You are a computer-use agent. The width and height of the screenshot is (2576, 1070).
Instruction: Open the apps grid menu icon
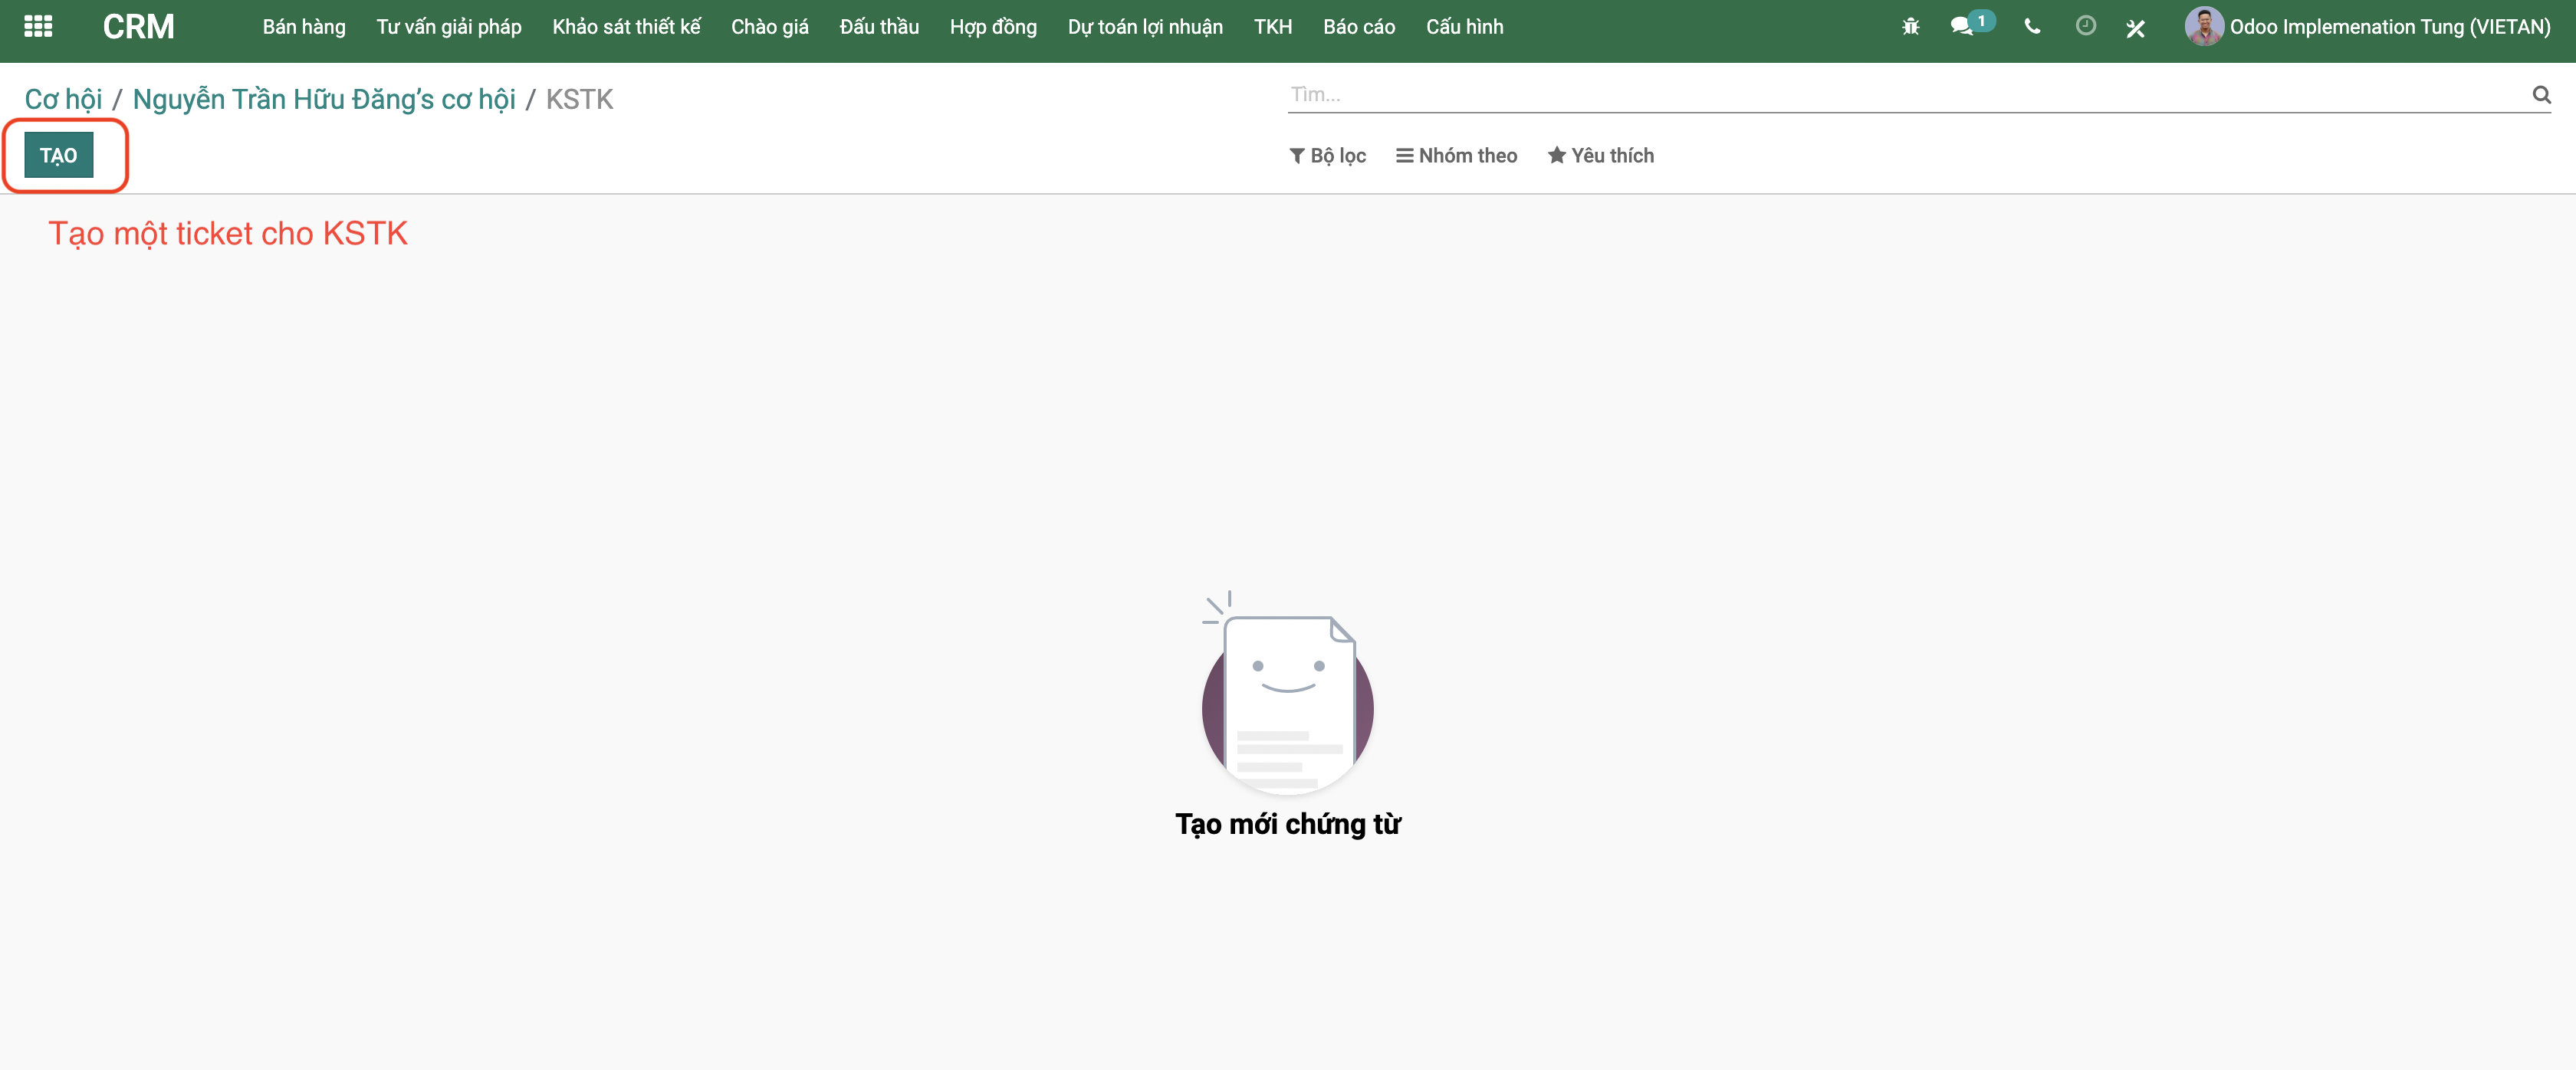point(38,26)
